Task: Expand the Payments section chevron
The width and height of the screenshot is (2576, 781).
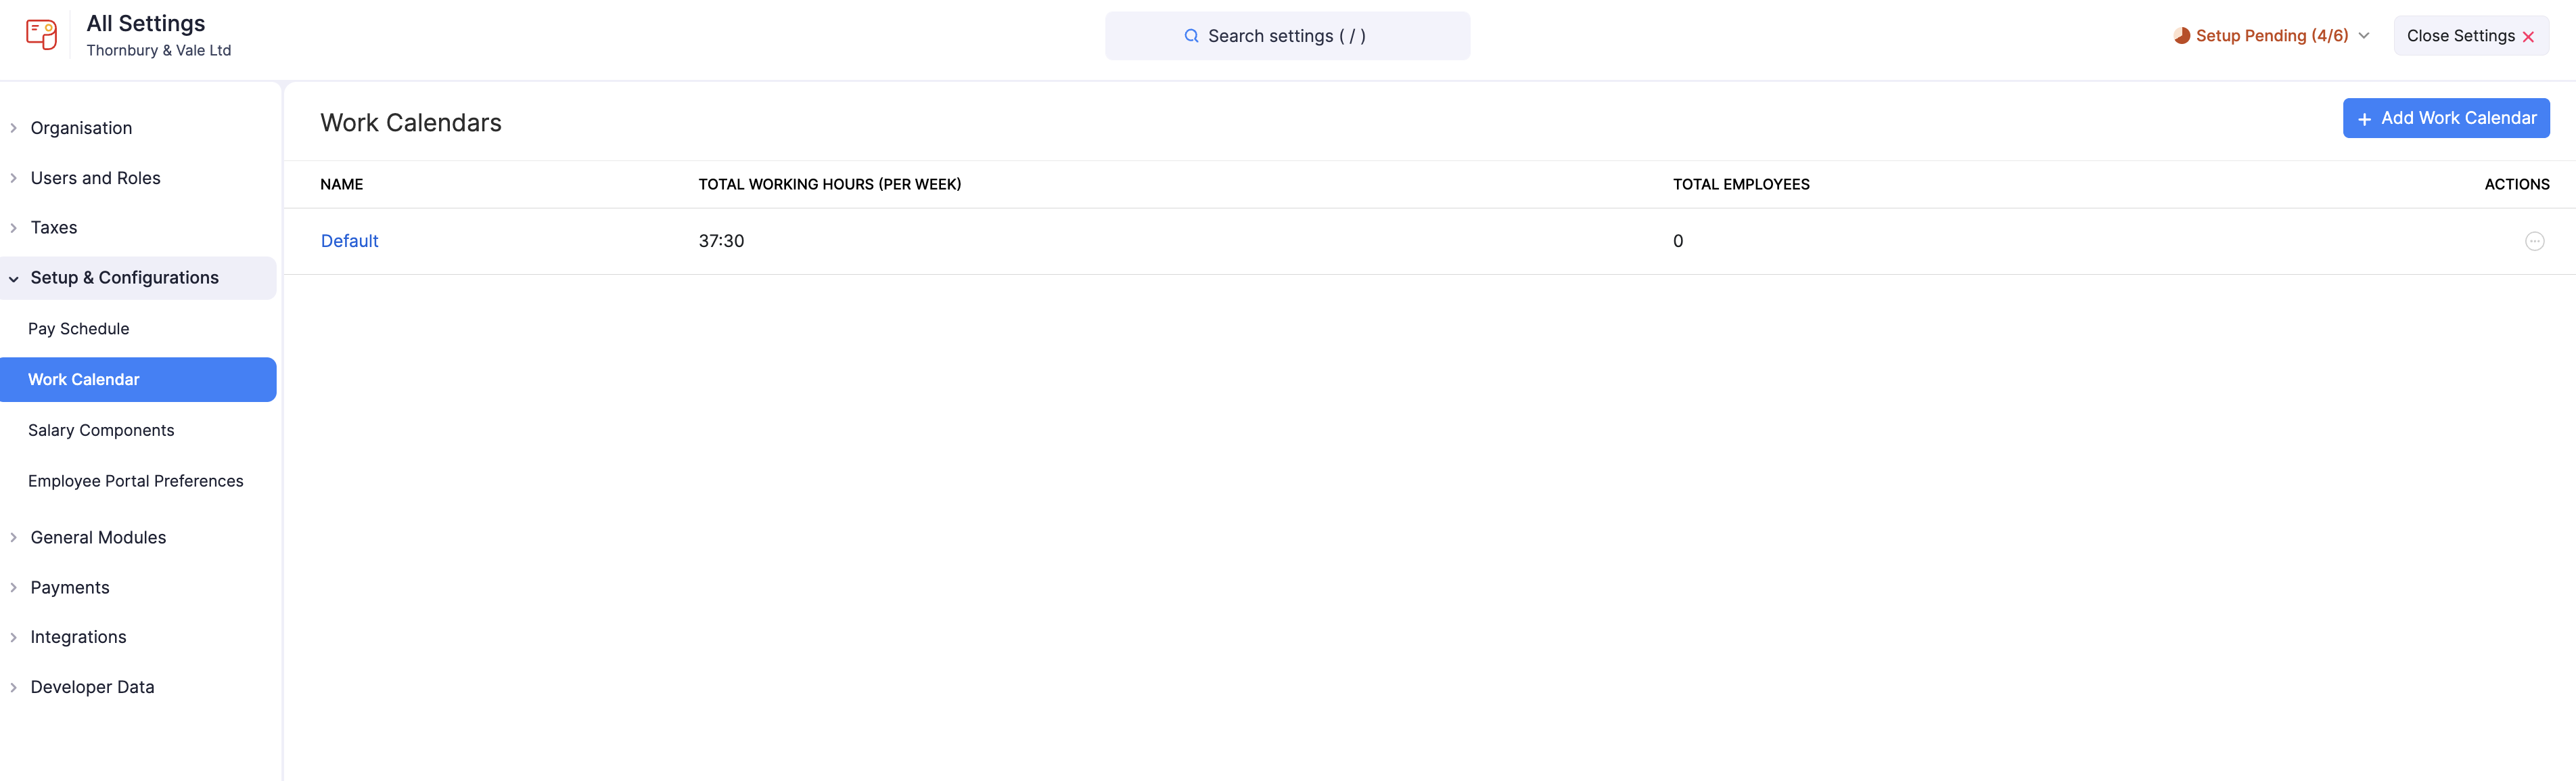Action: pos(13,588)
